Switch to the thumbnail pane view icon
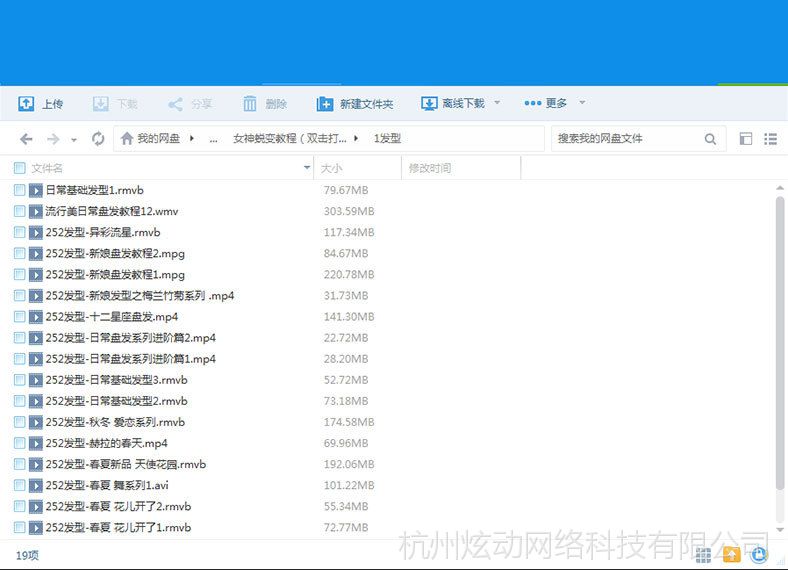Screen dimensions: 788x570 tap(746, 139)
